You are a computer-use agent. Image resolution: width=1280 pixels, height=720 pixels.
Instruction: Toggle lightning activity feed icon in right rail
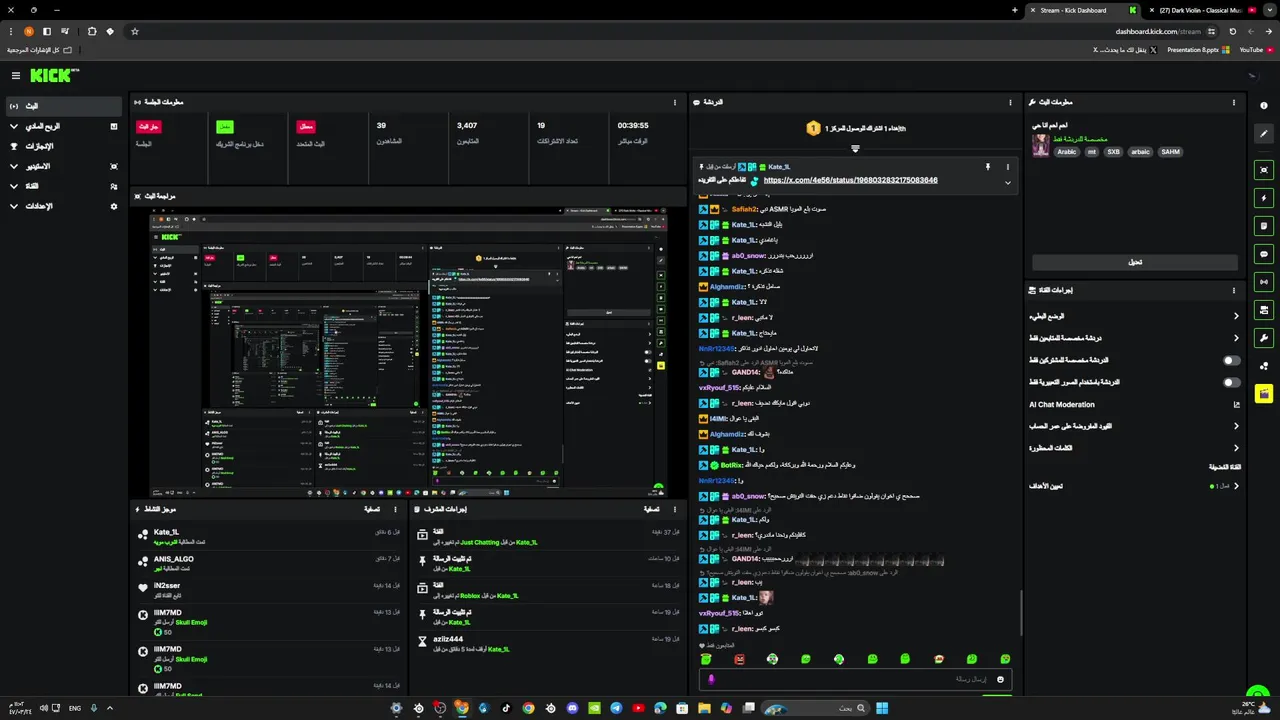pos(1264,198)
